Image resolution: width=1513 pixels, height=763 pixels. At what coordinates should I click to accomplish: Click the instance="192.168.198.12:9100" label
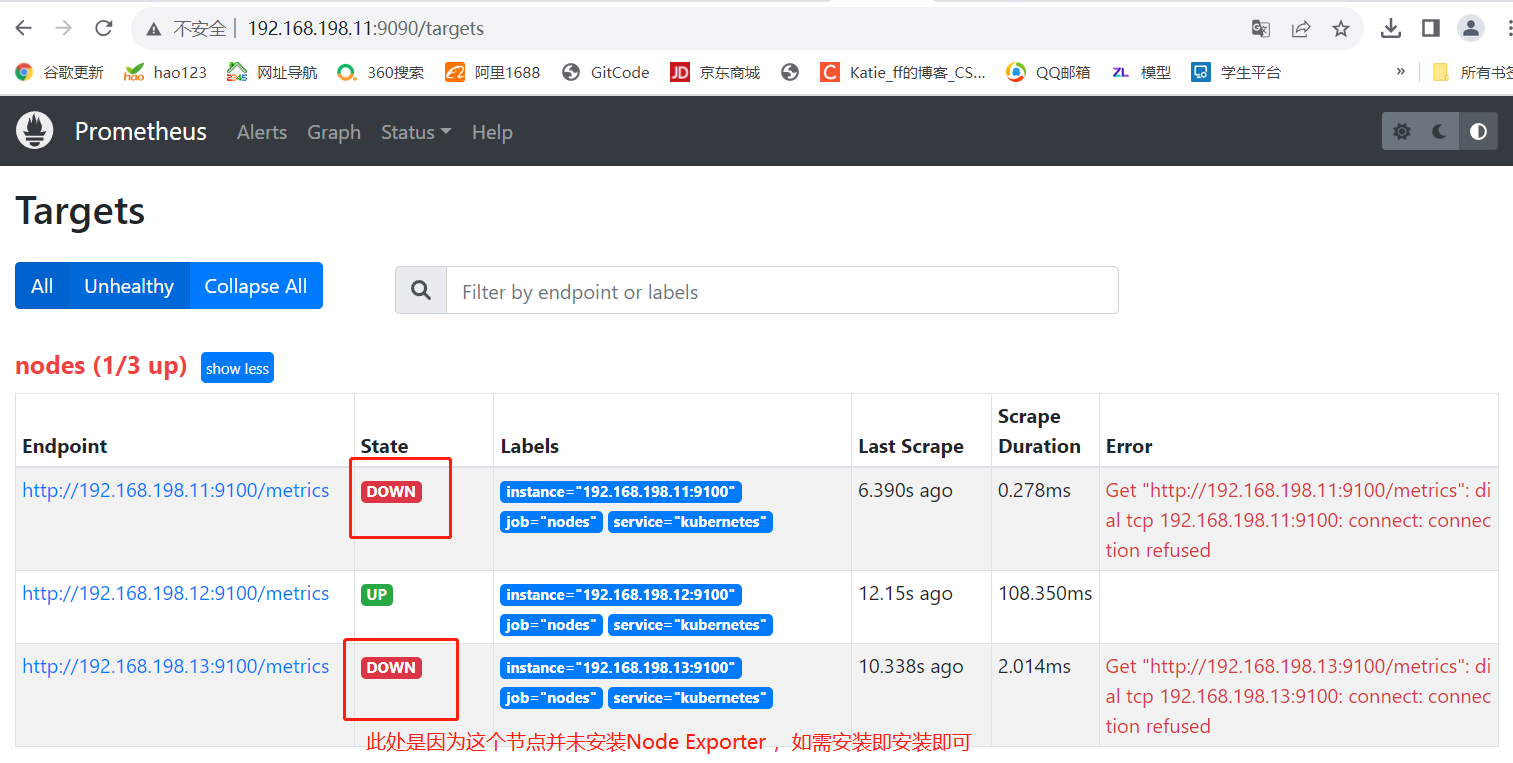[x=621, y=595]
